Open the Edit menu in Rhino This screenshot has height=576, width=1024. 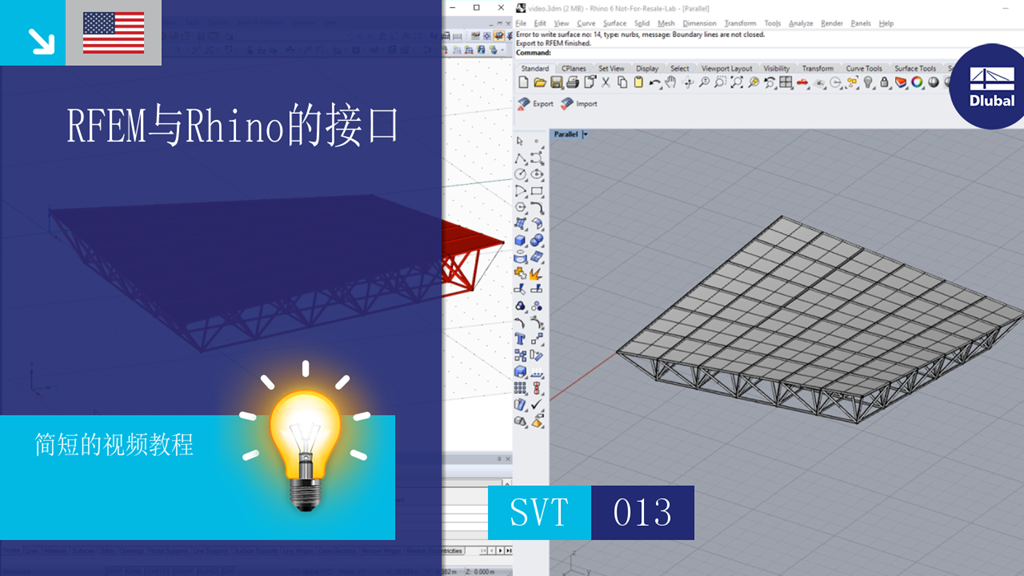click(x=540, y=24)
